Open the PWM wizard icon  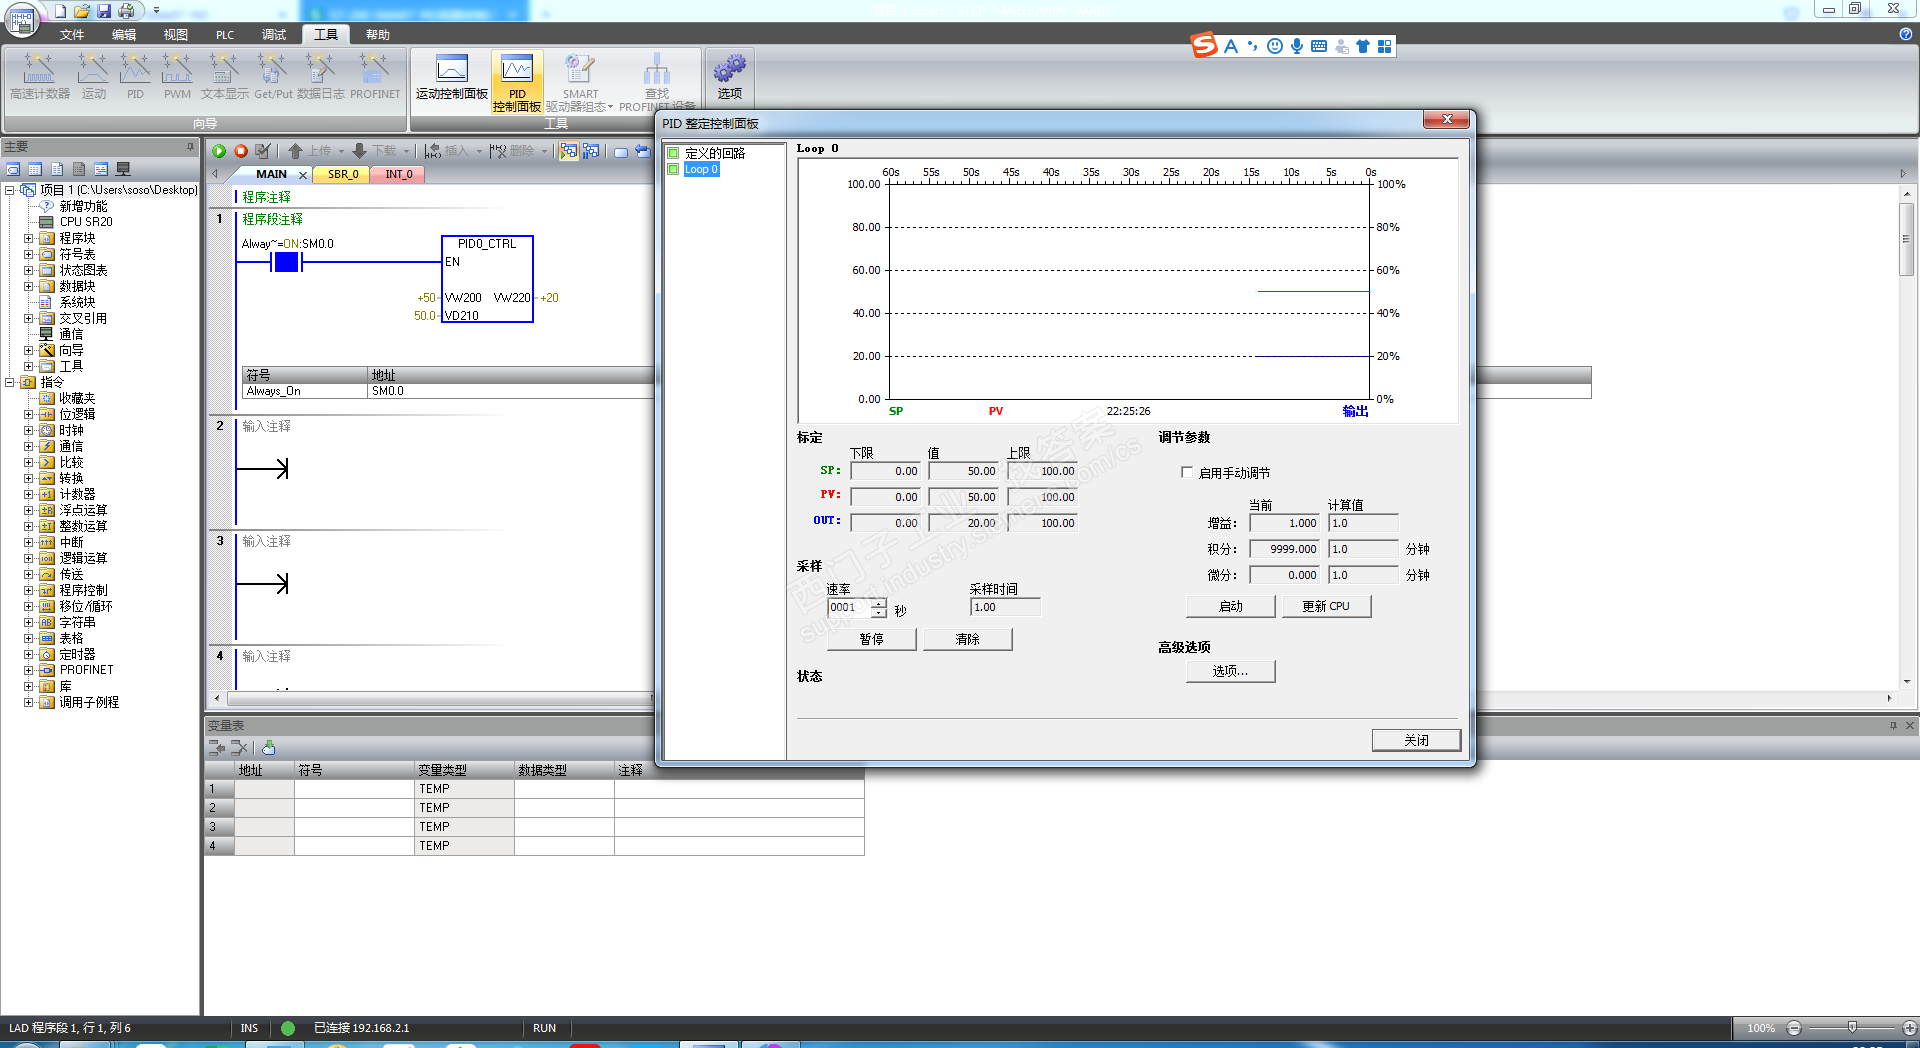(x=177, y=76)
